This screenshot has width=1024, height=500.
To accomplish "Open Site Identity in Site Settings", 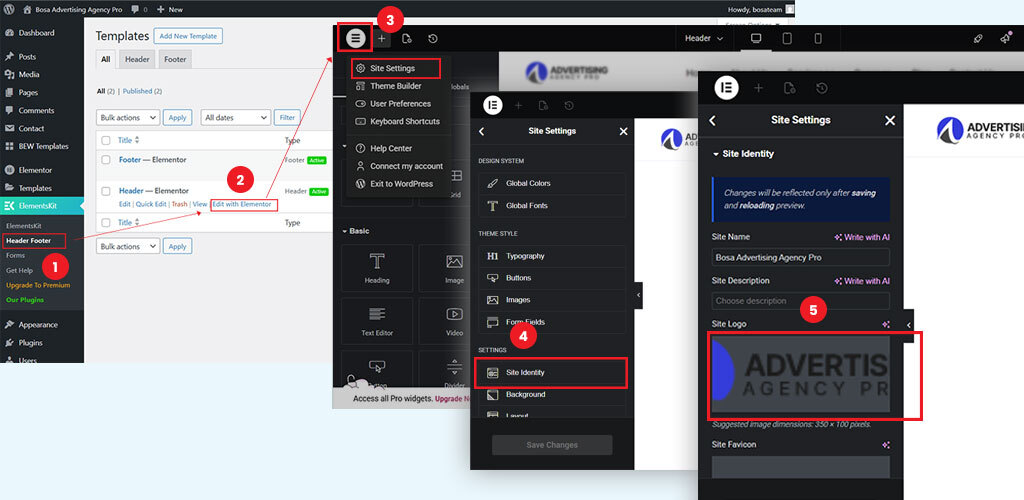I will point(551,373).
